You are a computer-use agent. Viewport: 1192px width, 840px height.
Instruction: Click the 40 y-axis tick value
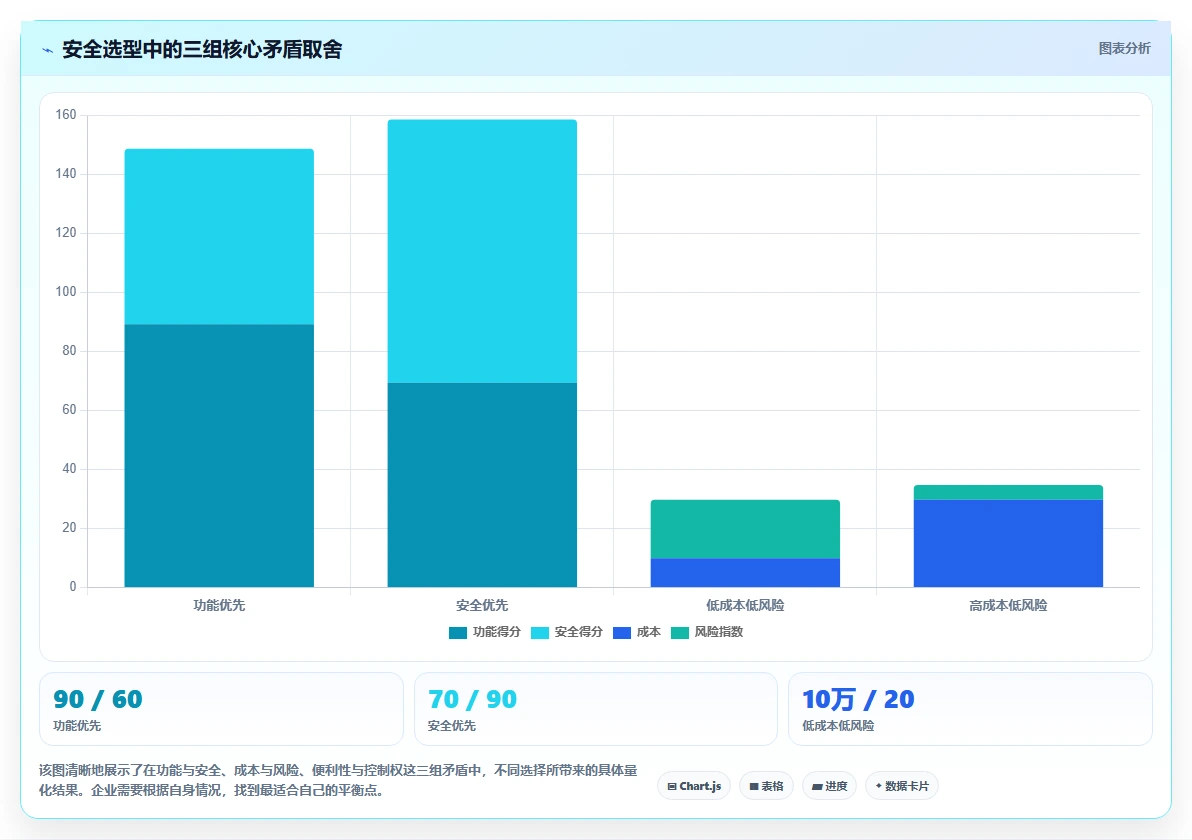69,469
